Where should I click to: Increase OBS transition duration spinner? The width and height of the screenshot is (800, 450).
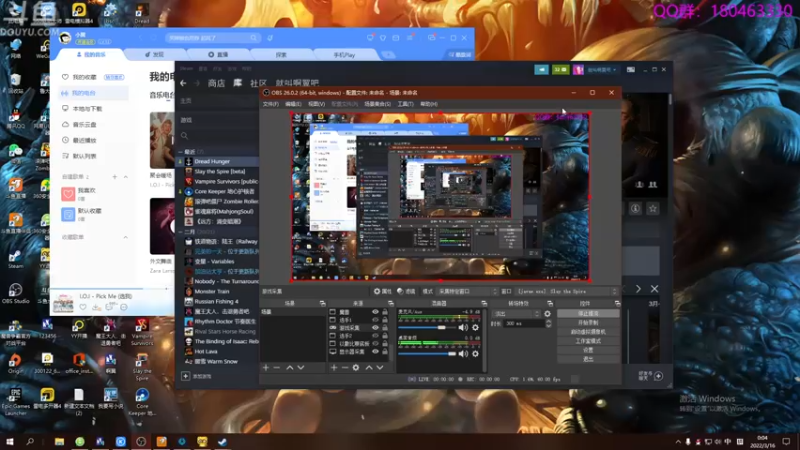click(x=548, y=321)
